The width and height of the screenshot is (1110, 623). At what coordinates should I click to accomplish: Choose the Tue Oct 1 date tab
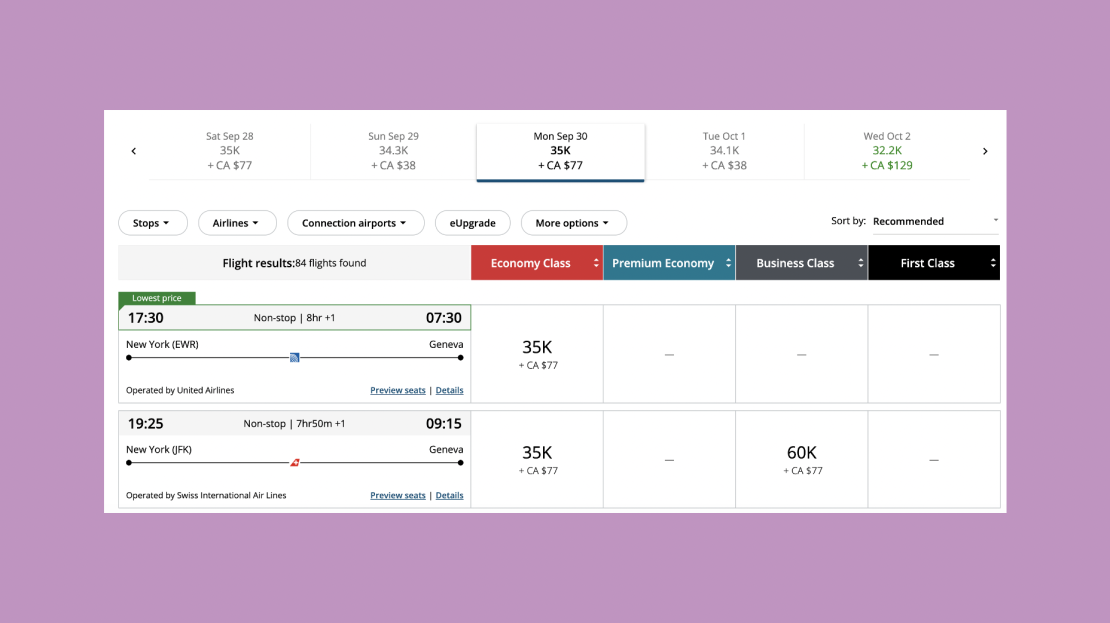pos(724,151)
